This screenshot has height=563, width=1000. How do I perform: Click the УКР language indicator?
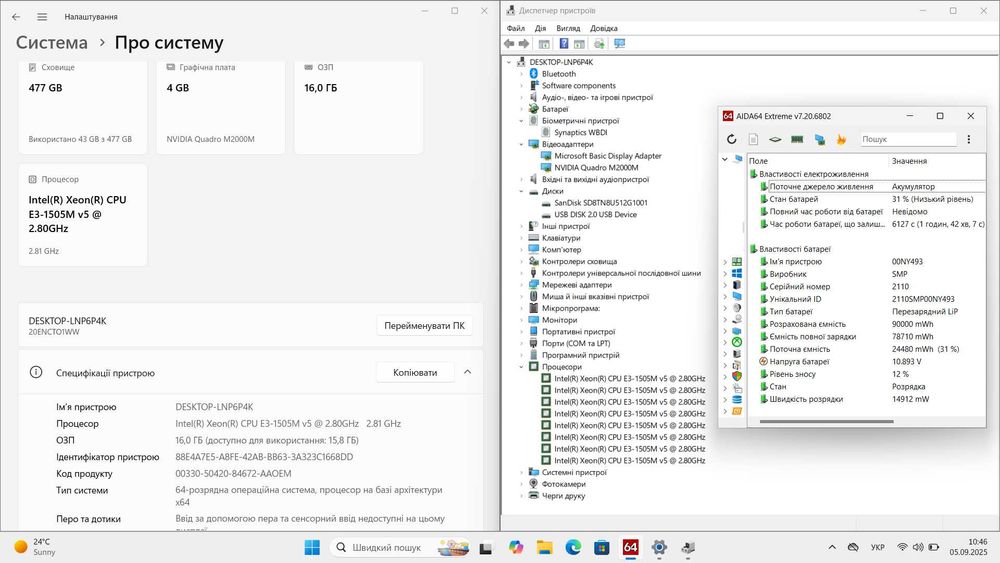pos(878,547)
